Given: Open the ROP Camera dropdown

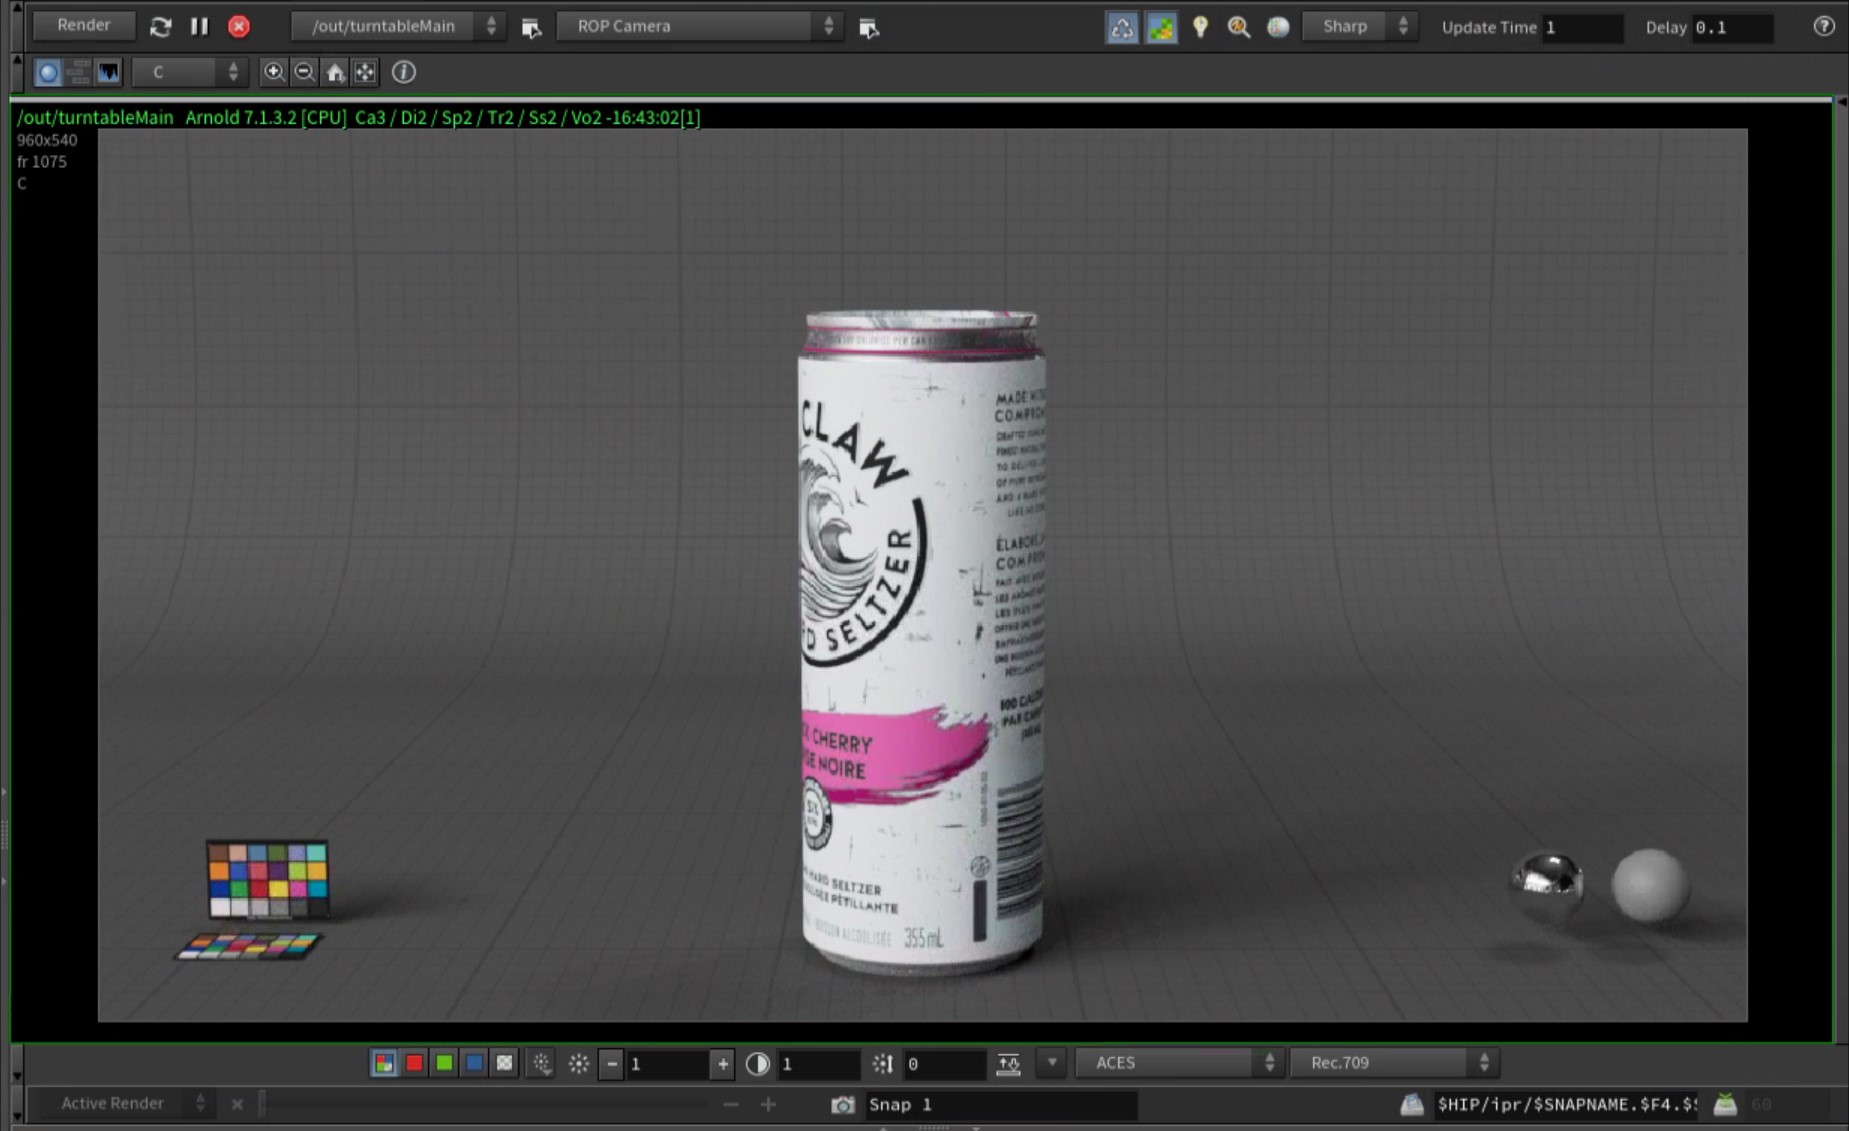Looking at the screenshot, I should [698, 26].
